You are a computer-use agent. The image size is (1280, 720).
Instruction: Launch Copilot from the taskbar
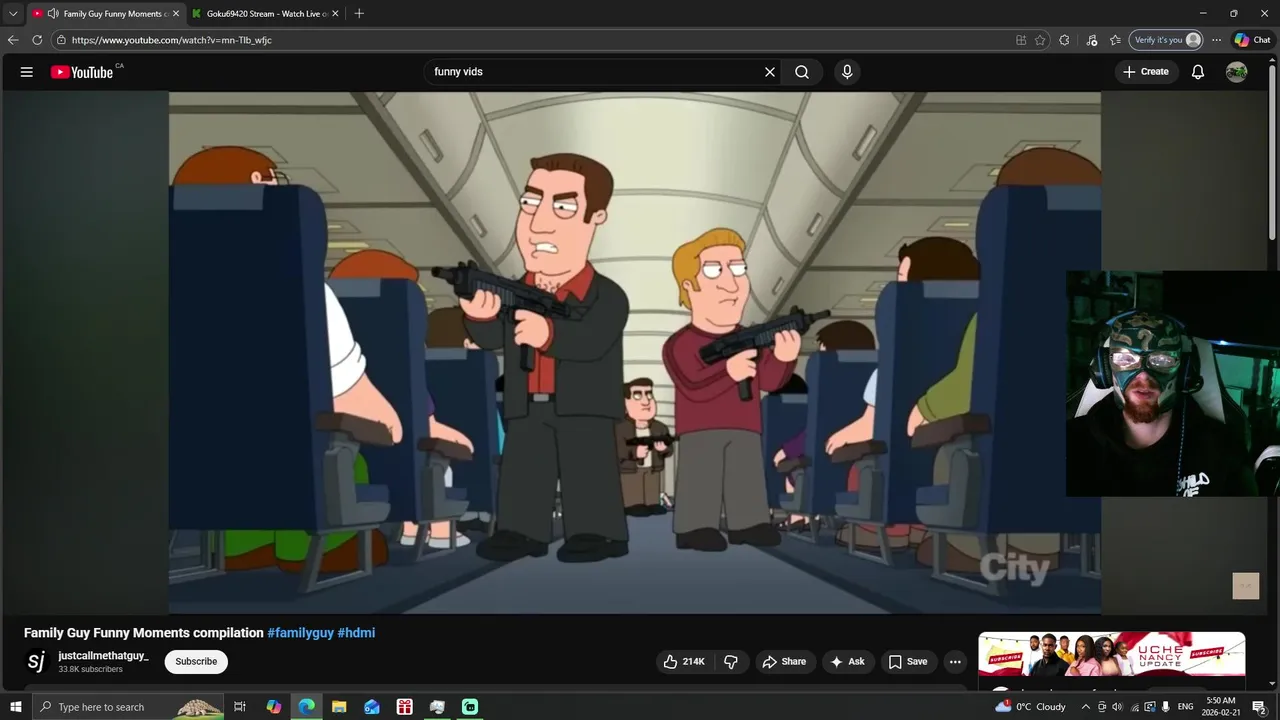pos(274,707)
